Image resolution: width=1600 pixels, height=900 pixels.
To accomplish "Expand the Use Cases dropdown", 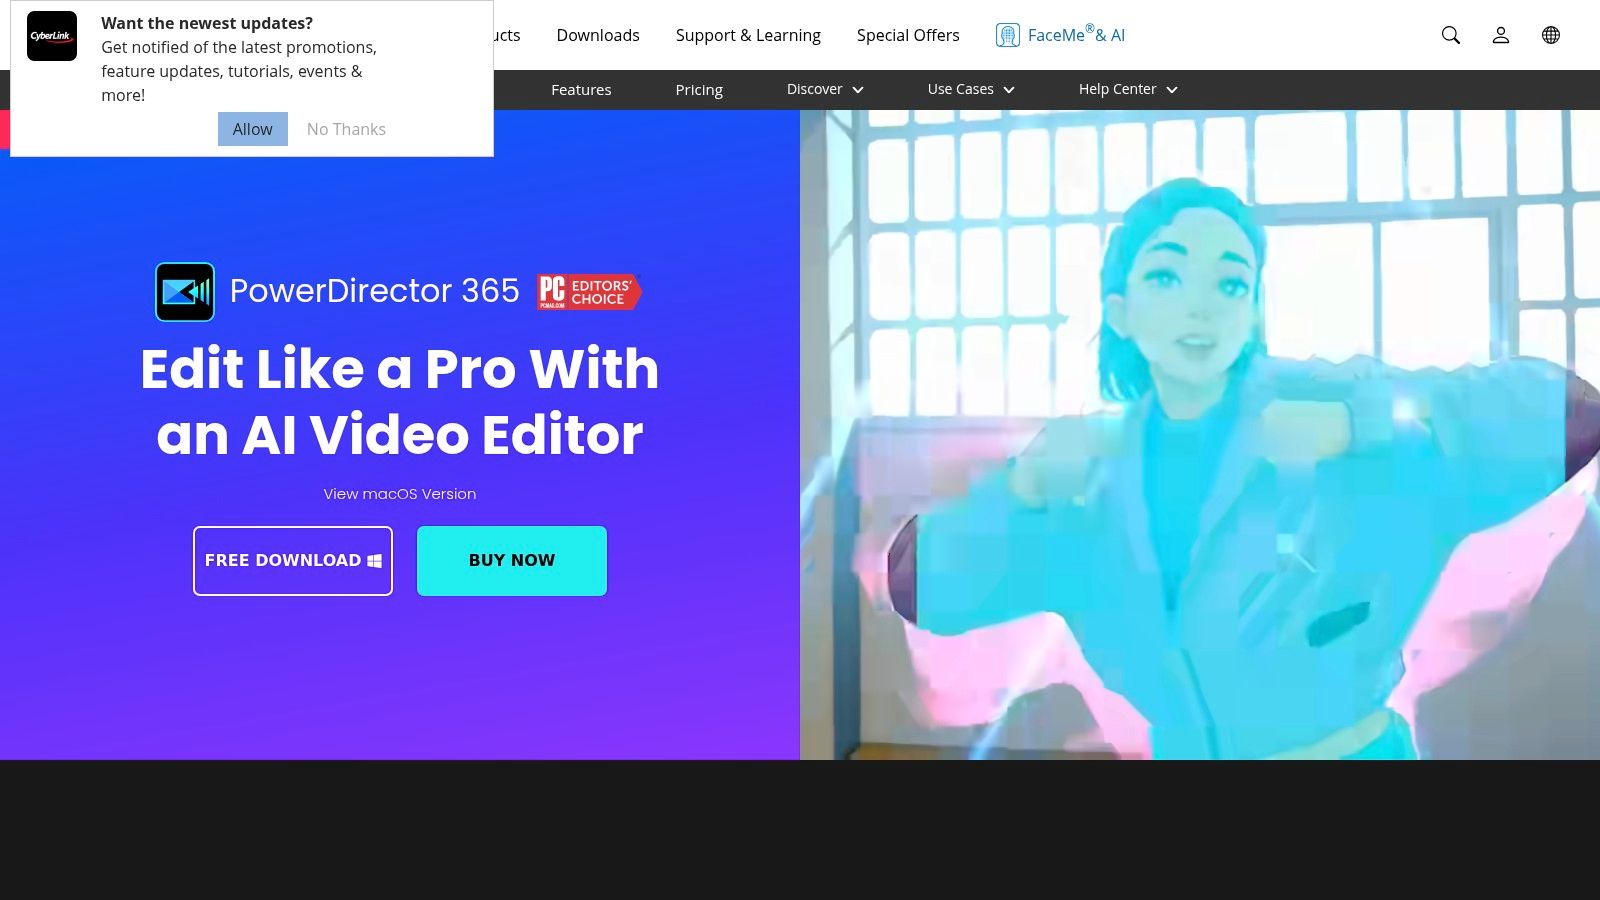I will click(x=970, y=89).
